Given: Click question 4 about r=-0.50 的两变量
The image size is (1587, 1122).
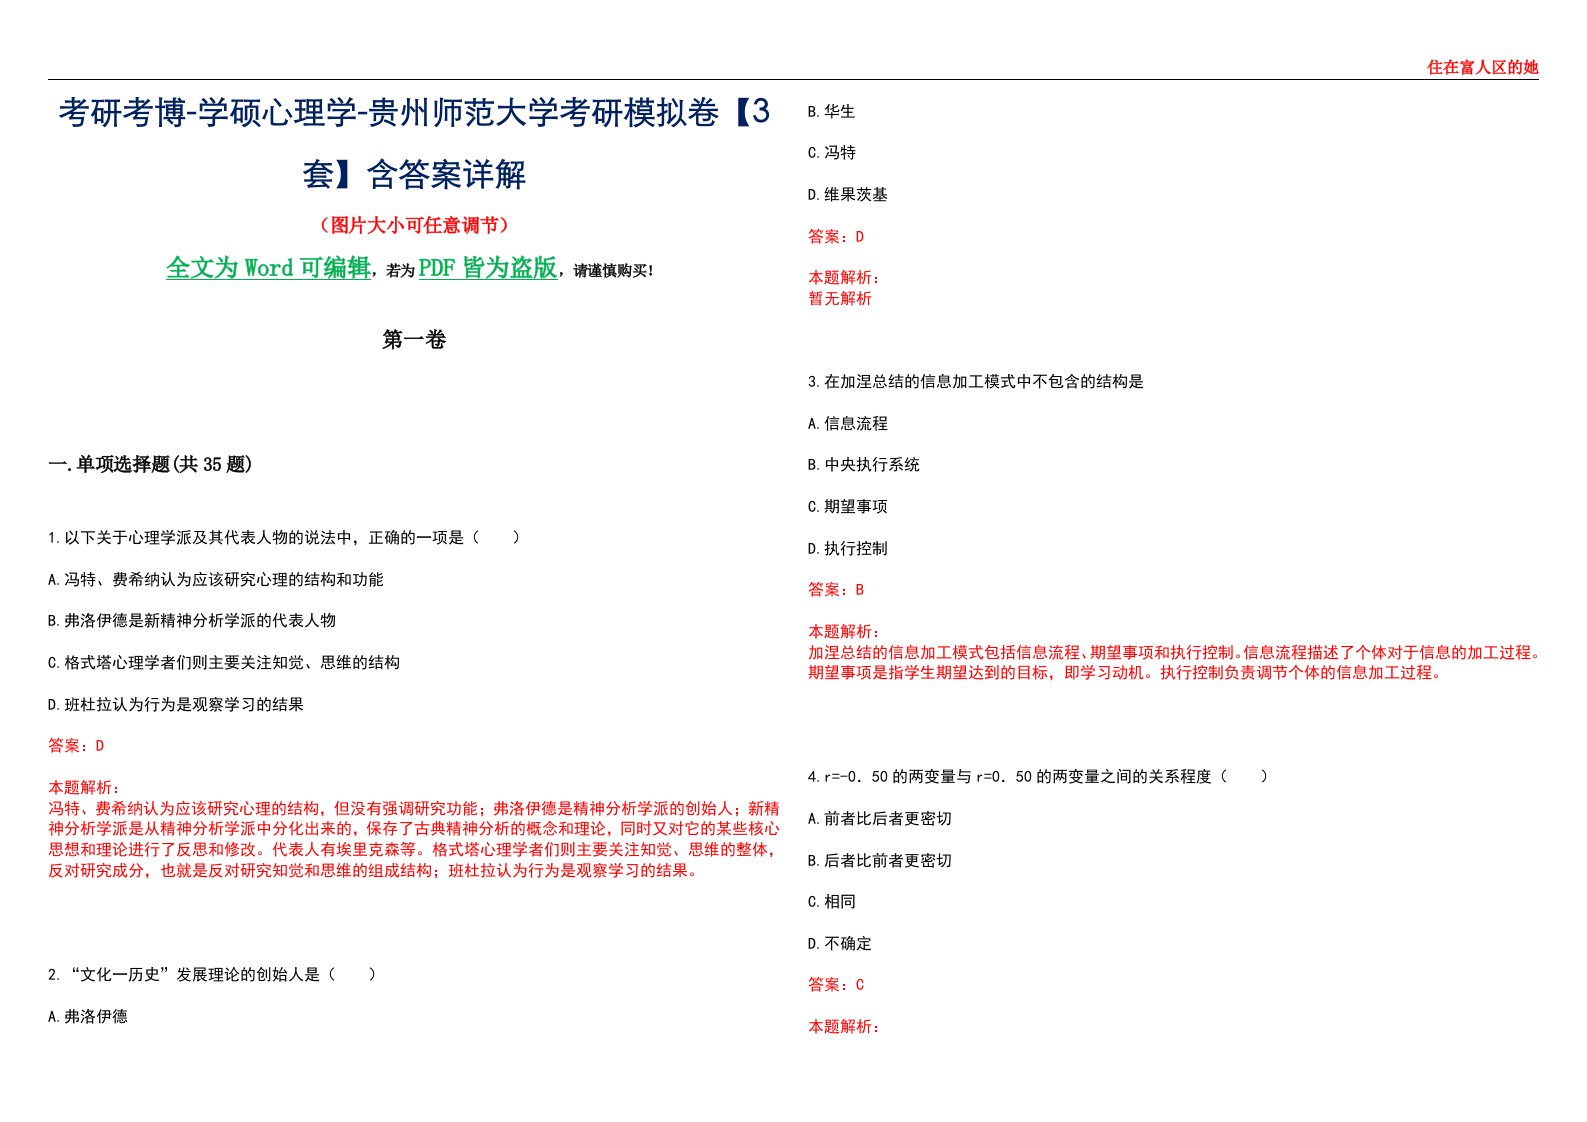Looking at the screenshot, I should pyautogui.click(x=1038, y=777).
